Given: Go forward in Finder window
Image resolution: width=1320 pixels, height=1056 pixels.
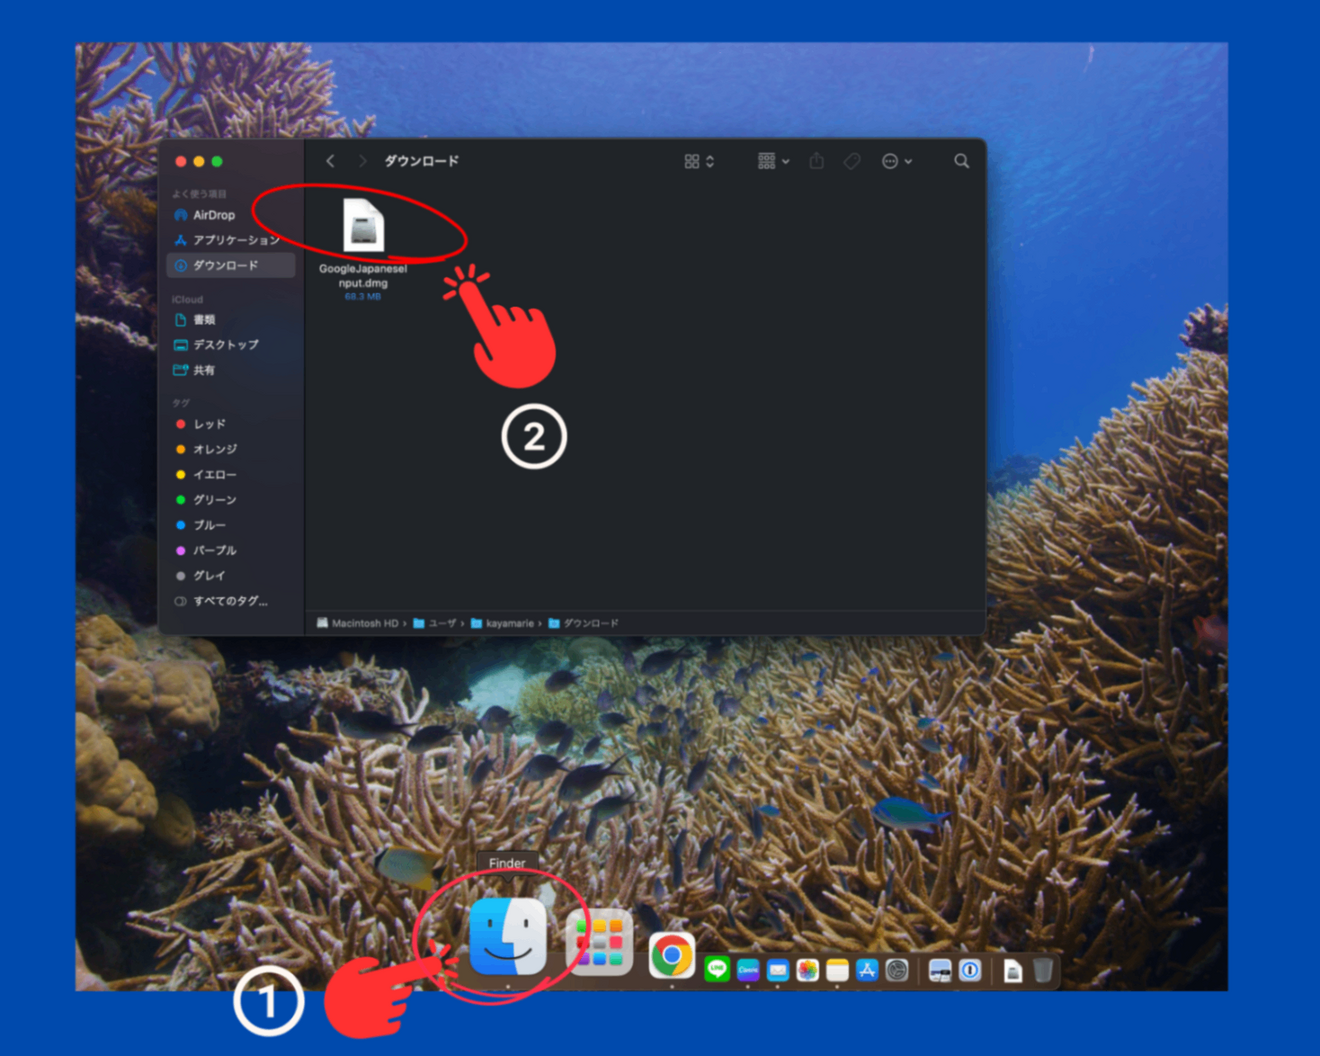Looking at the screenshot, I should tap(362, 161).
